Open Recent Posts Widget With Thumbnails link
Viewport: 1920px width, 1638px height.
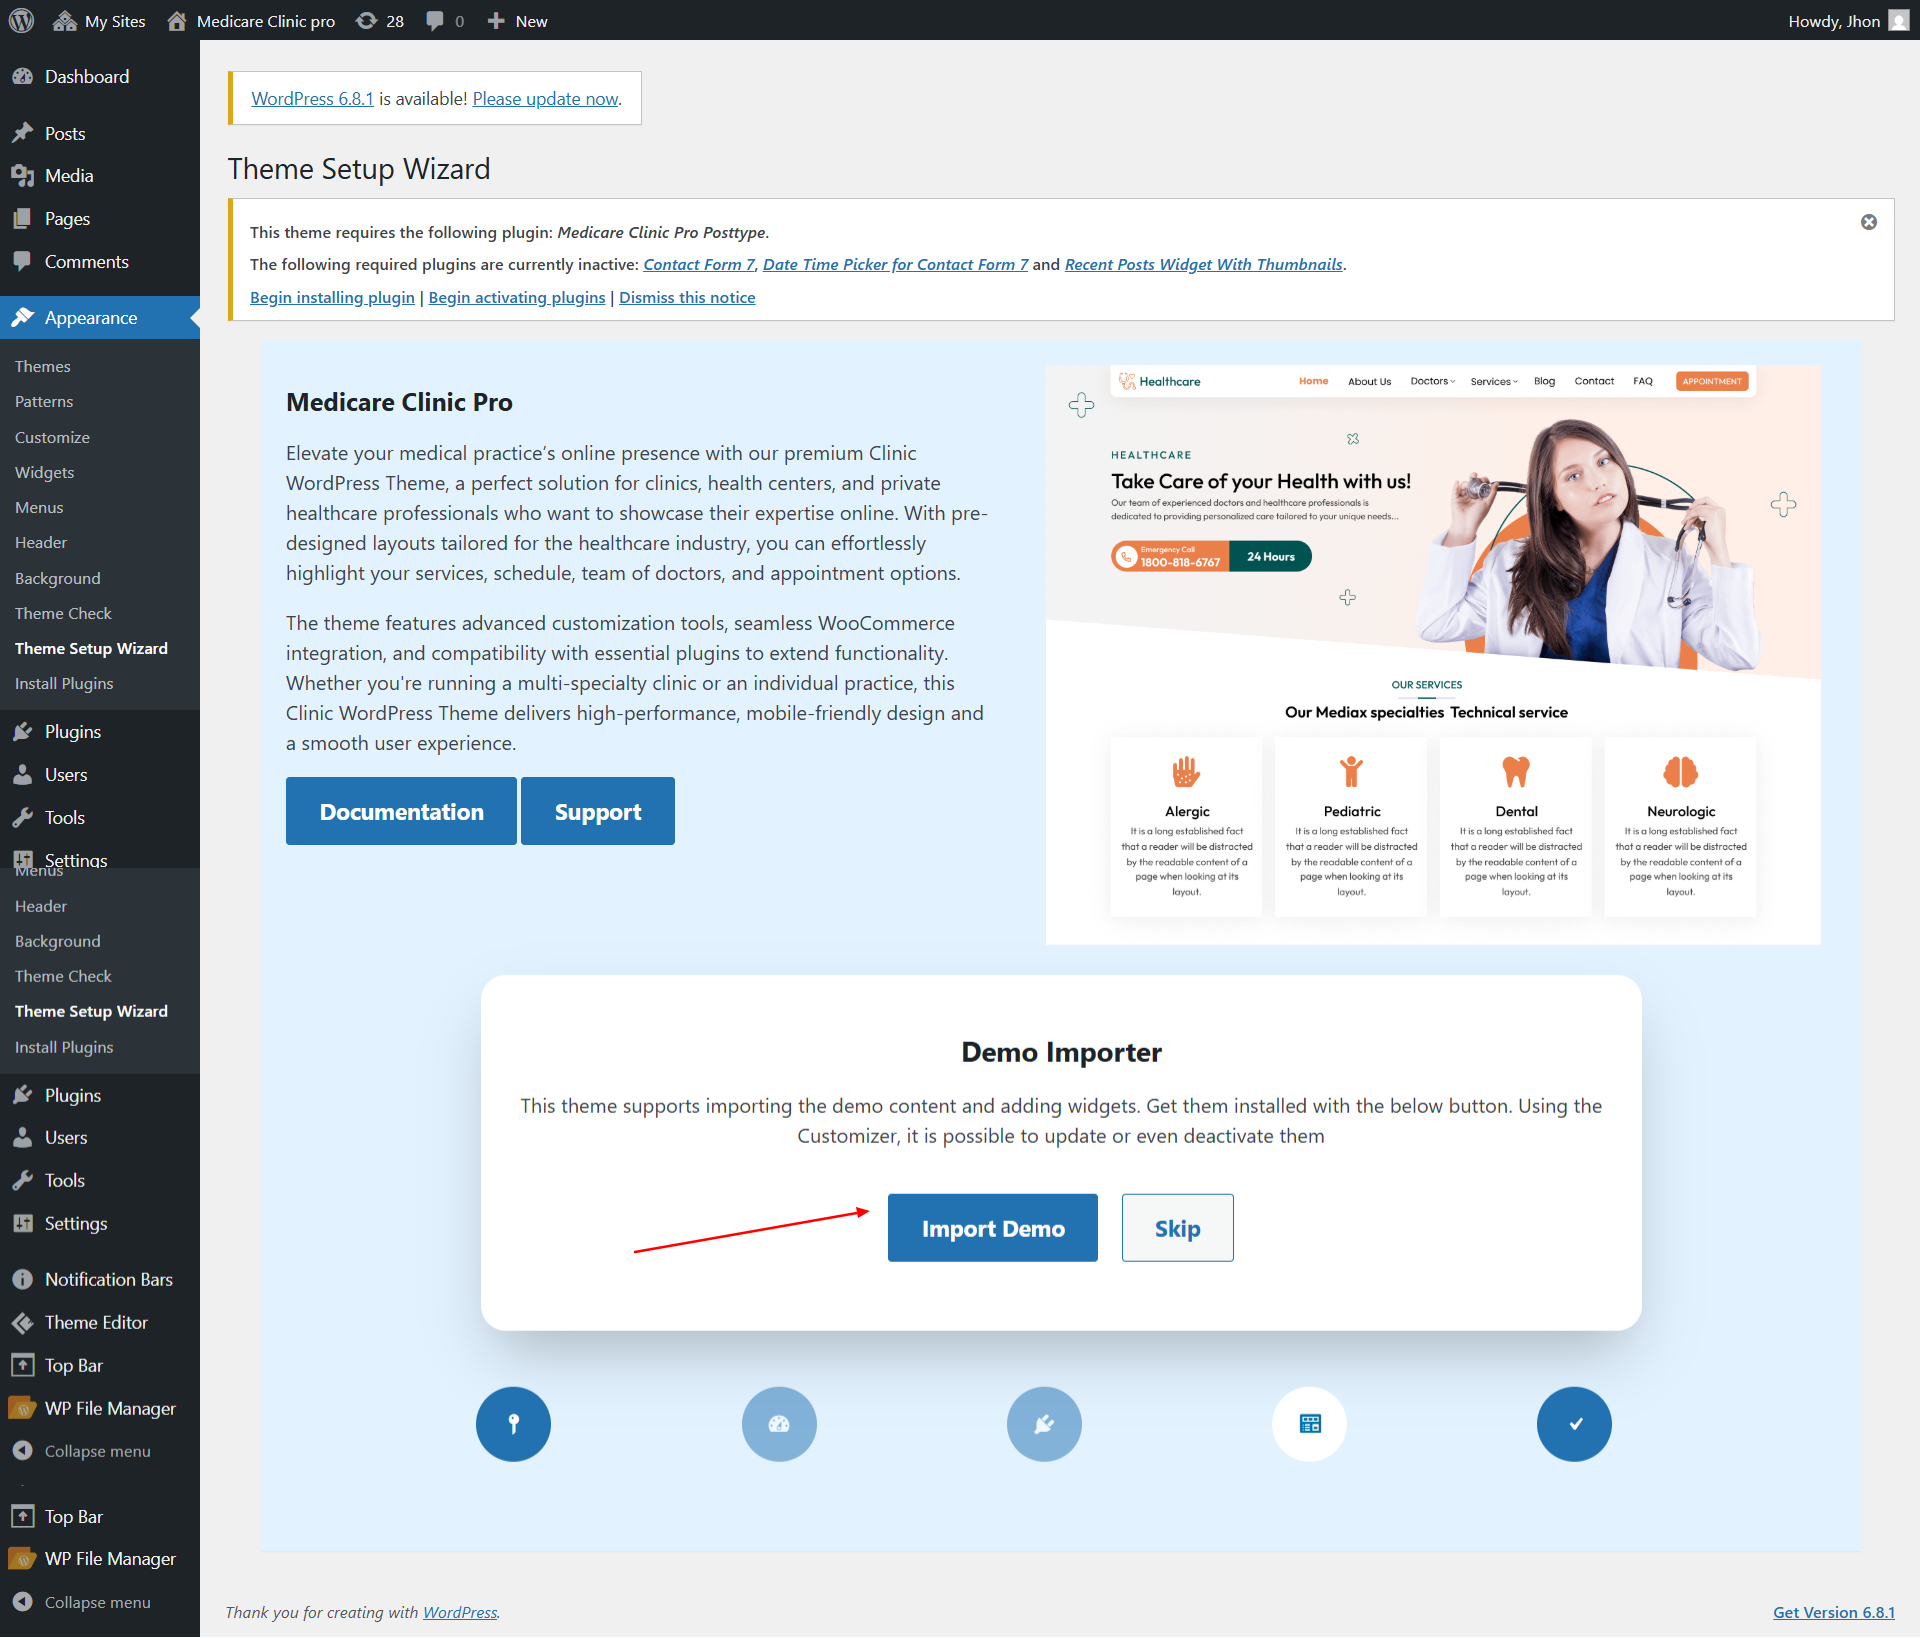click(1204, 264)
